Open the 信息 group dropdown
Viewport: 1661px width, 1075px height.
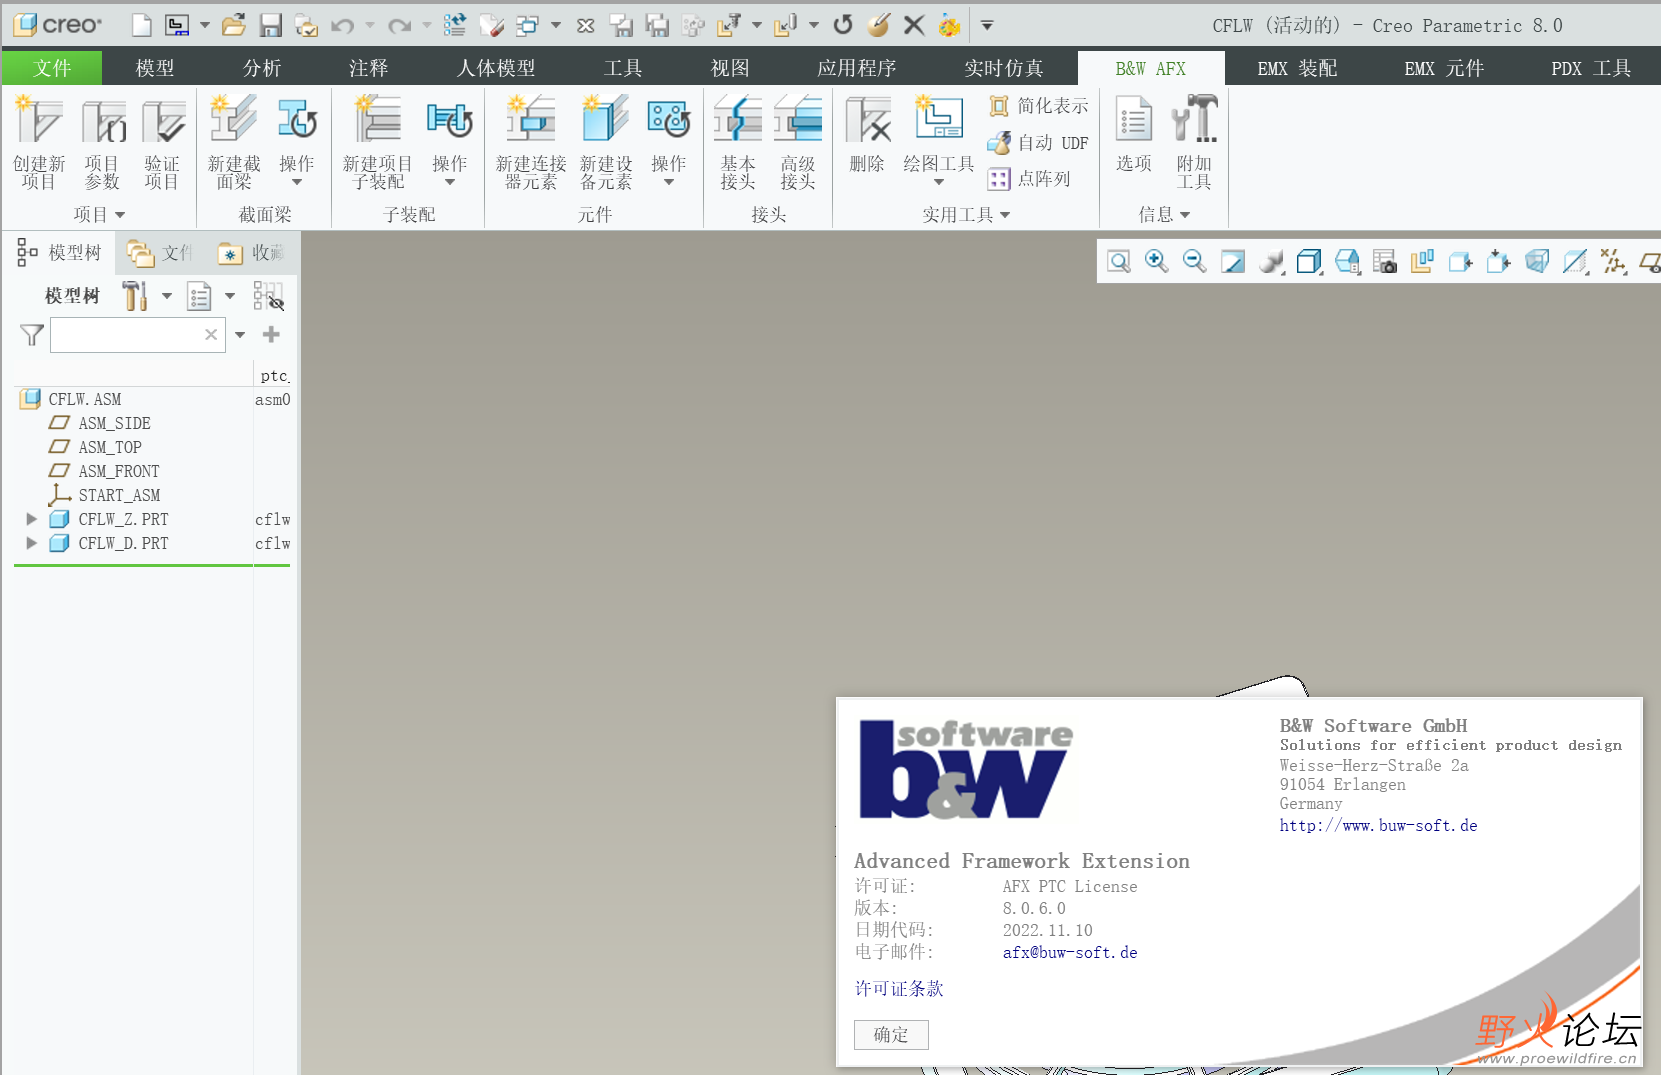pyautogui.click(x=1164, y=215)
